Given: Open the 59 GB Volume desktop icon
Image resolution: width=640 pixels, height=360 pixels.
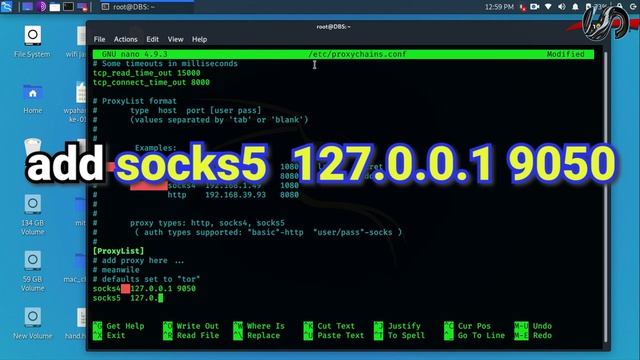Looking at the screenshot, I should [x=32, y=271].
